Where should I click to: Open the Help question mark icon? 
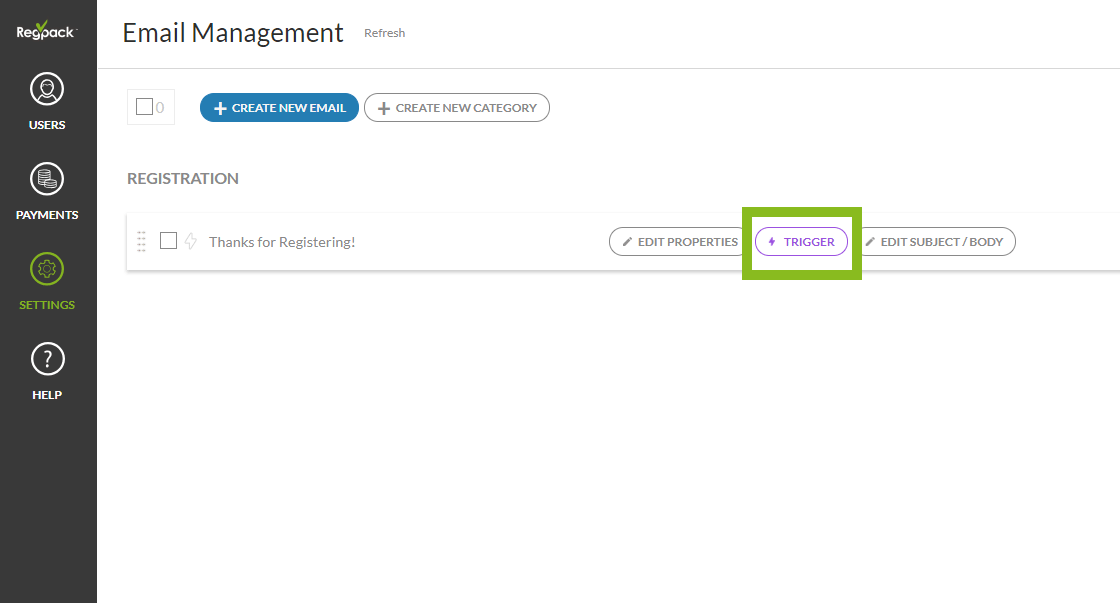[47, 359]
